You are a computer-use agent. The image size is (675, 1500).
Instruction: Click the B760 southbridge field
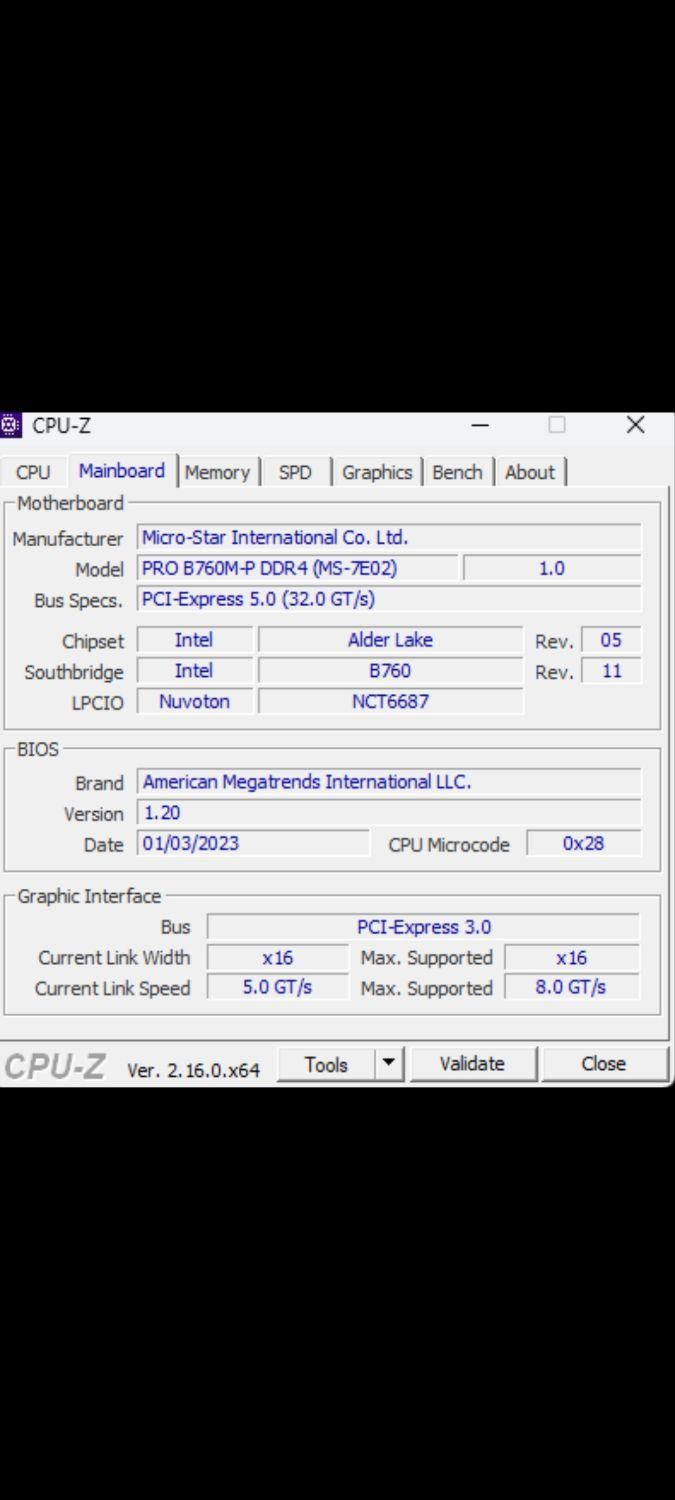coord(390,671)
